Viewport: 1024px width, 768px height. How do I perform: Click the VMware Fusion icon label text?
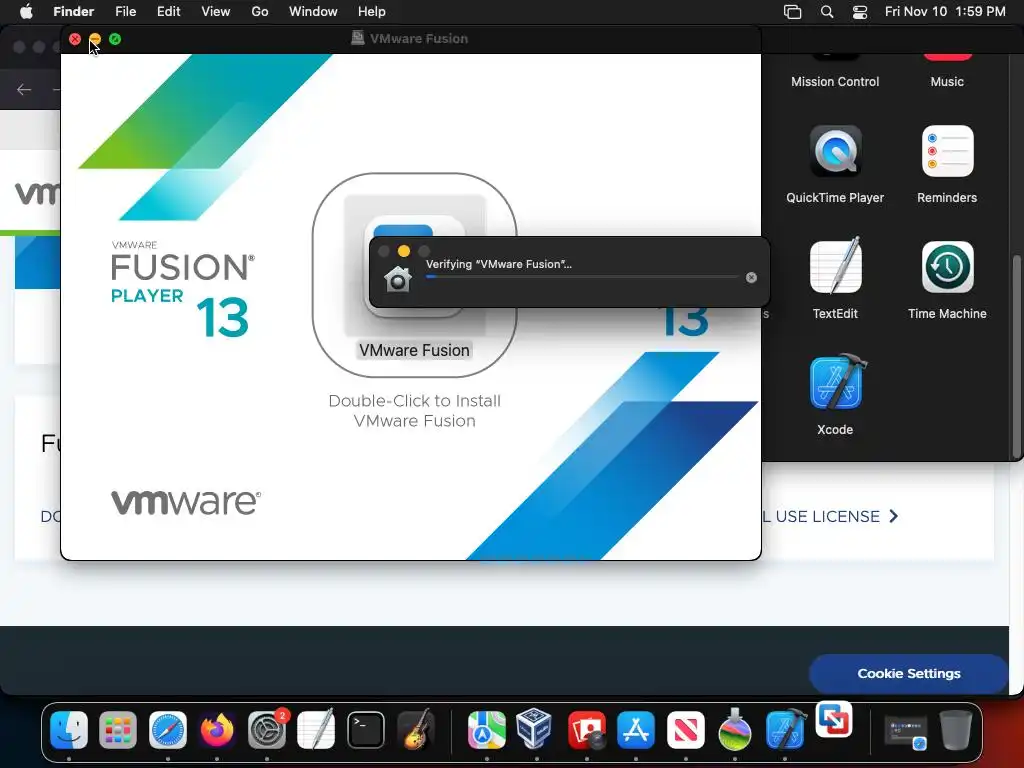(414, 351)
